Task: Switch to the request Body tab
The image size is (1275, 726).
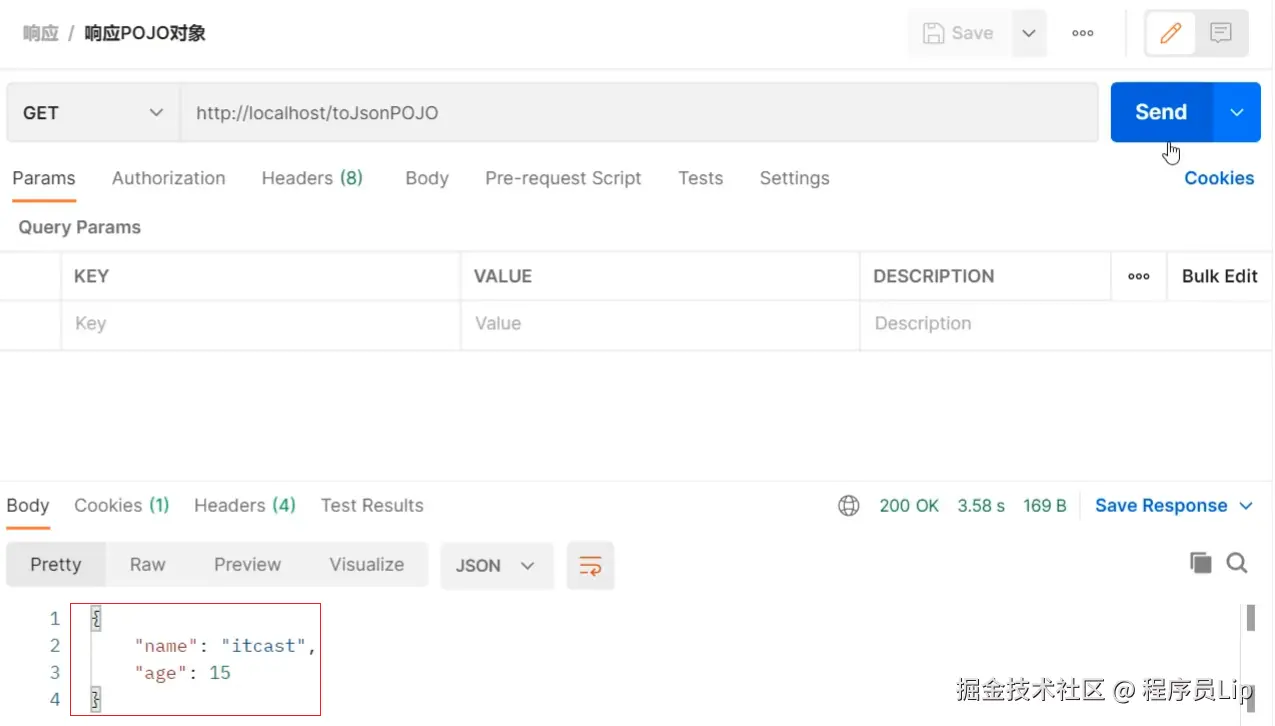Action: click(x=427, y=178)
